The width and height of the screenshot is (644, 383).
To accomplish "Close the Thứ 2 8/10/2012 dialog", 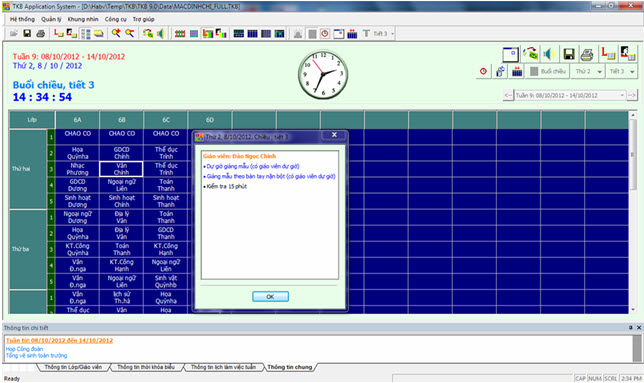I will [x=334, y=135].
